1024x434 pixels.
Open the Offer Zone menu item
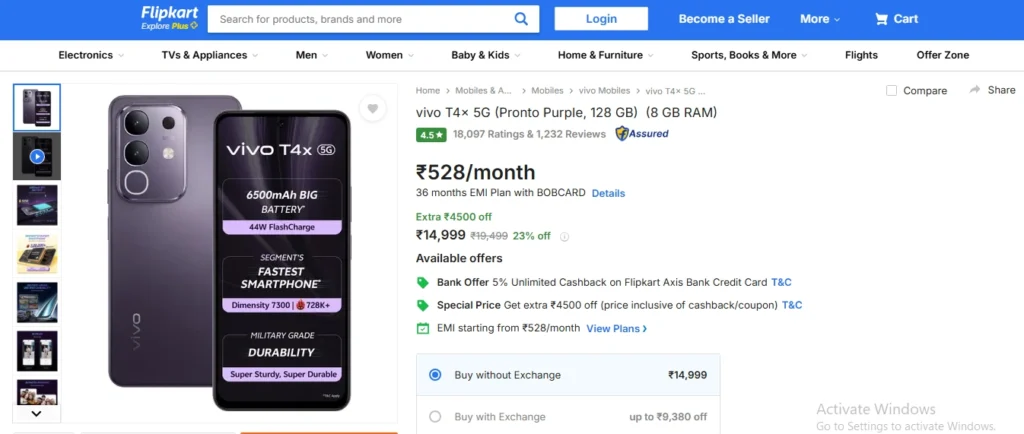pos(942,55)
